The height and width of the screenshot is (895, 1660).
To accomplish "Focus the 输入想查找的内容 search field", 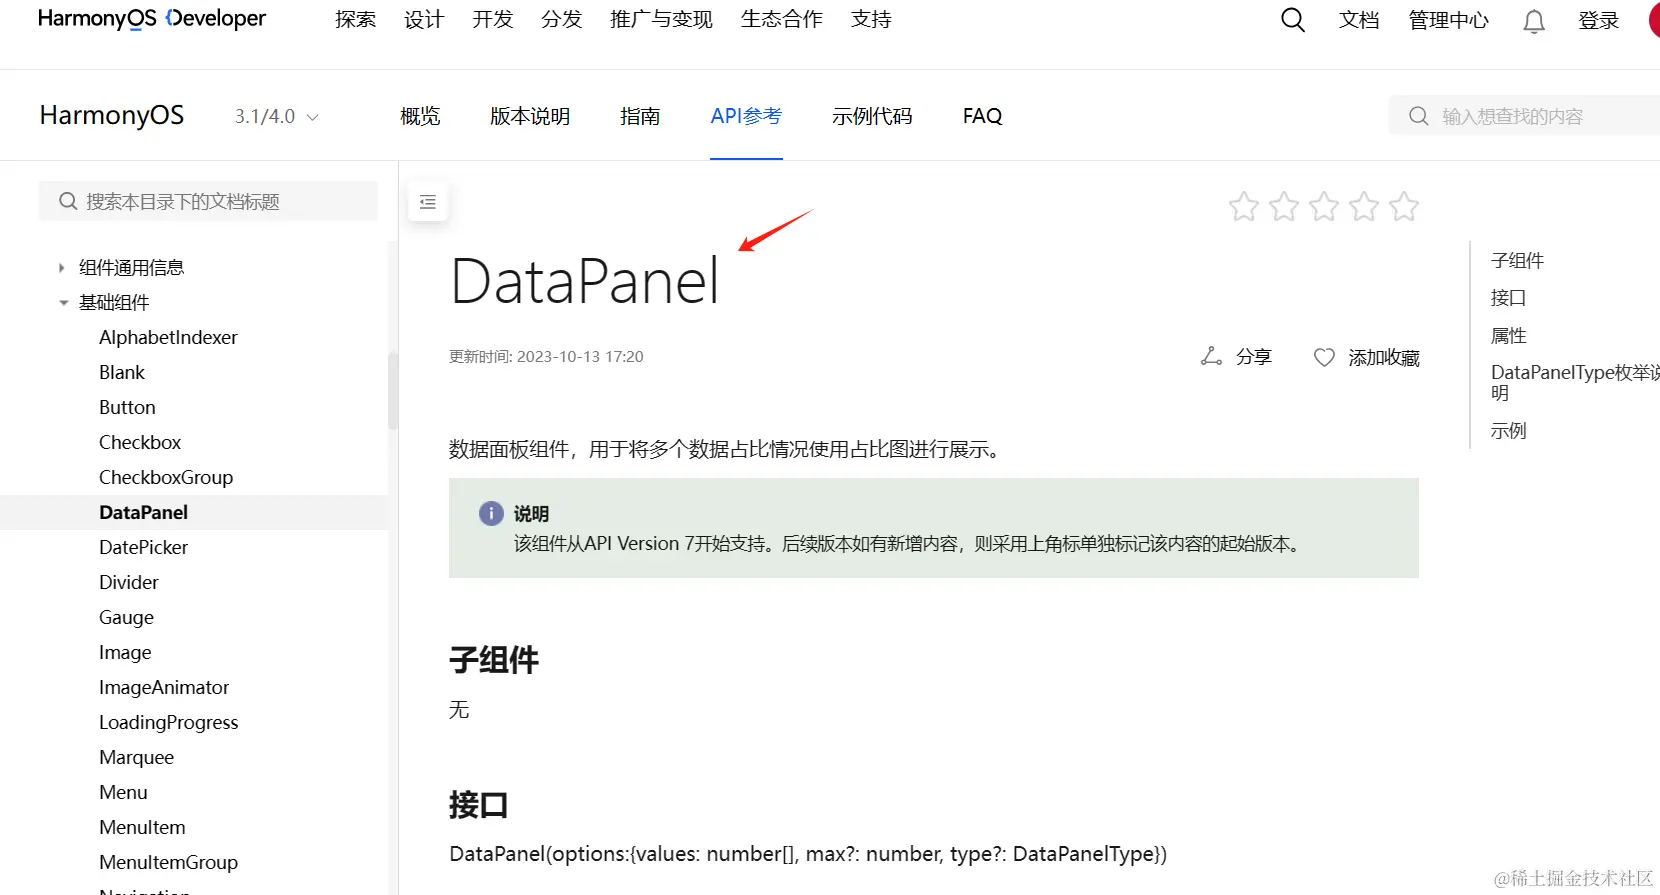I will (1524, 116).
